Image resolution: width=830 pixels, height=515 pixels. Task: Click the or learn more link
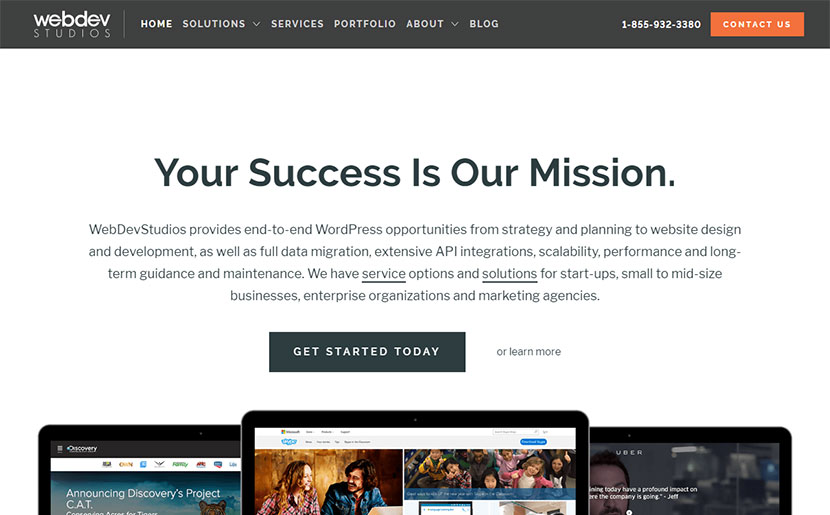point(529,351)
